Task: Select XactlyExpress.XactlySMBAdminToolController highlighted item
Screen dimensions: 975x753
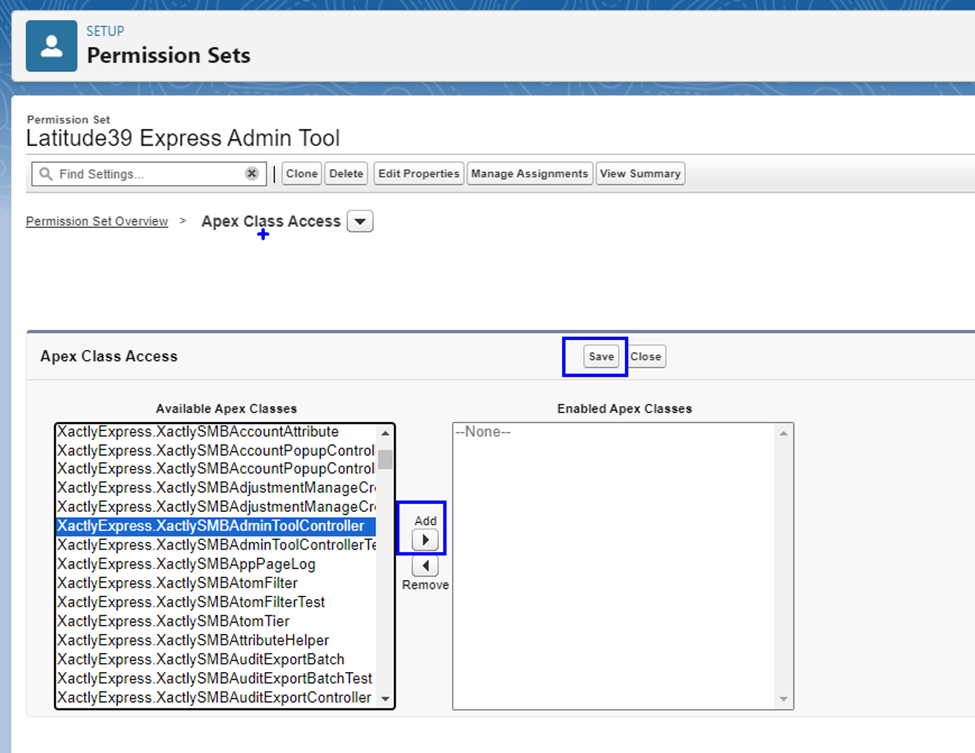Action: point(216,526)
